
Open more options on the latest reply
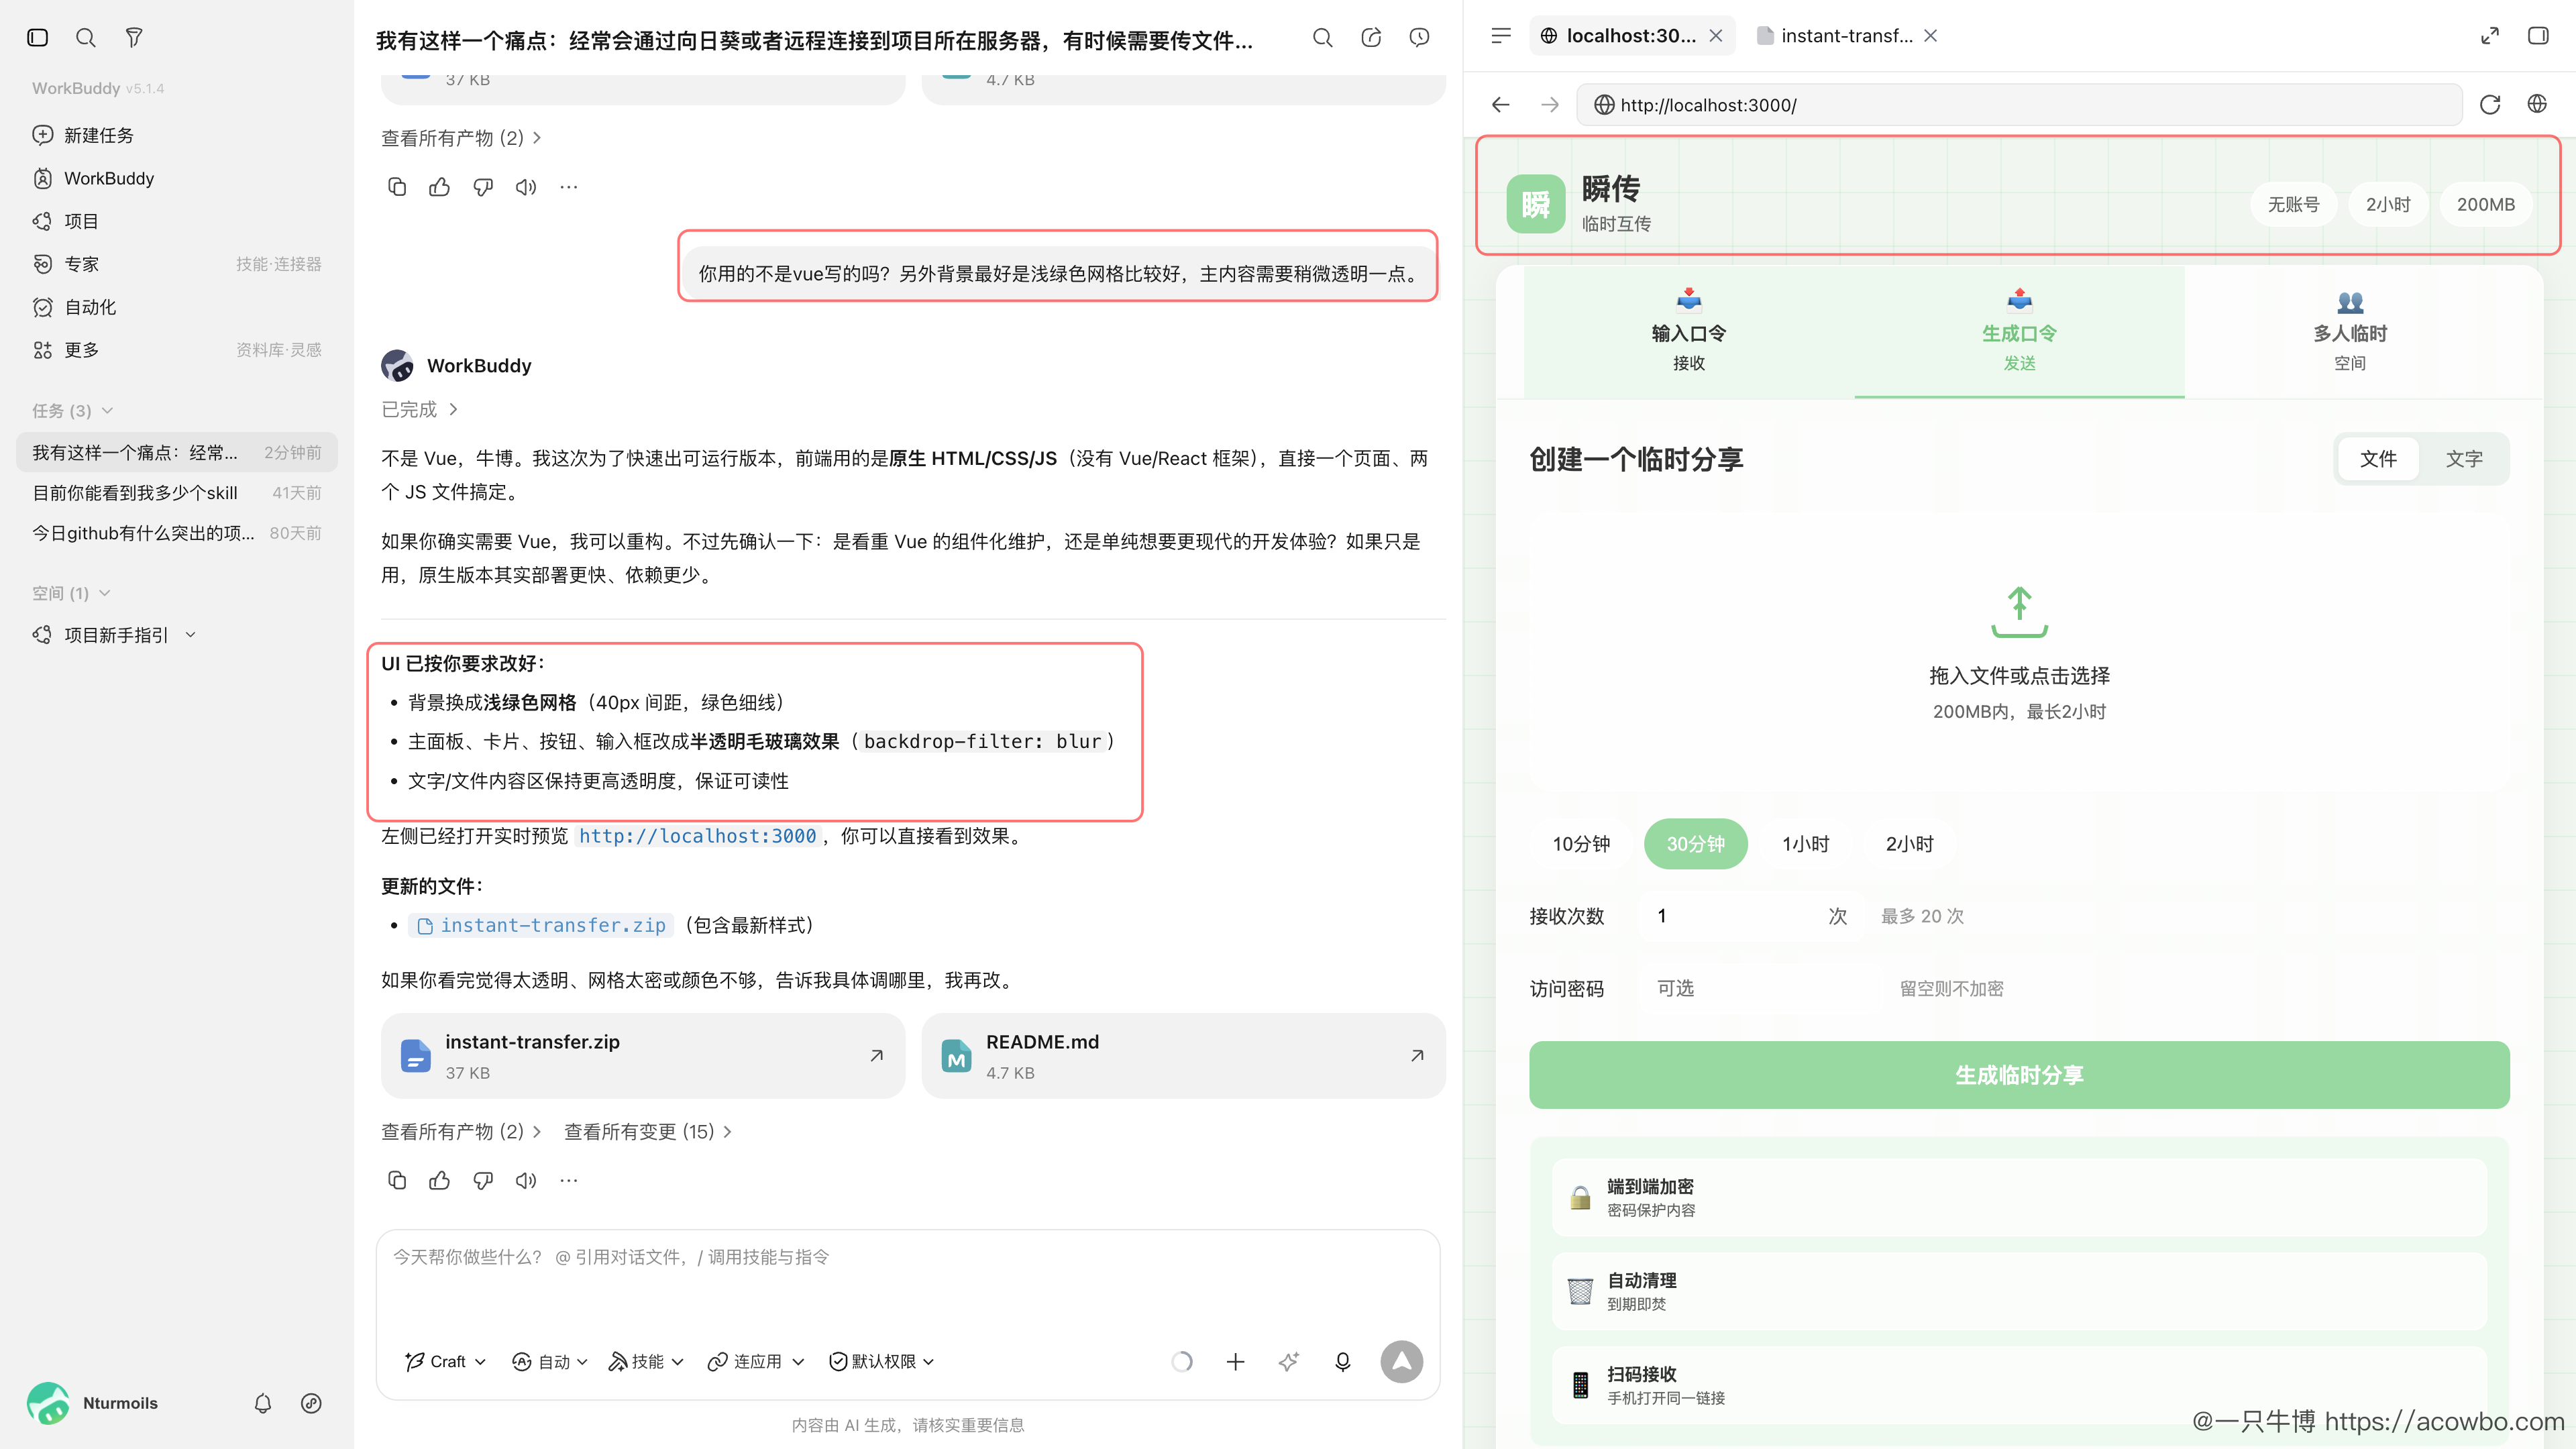pos(569,1181)
